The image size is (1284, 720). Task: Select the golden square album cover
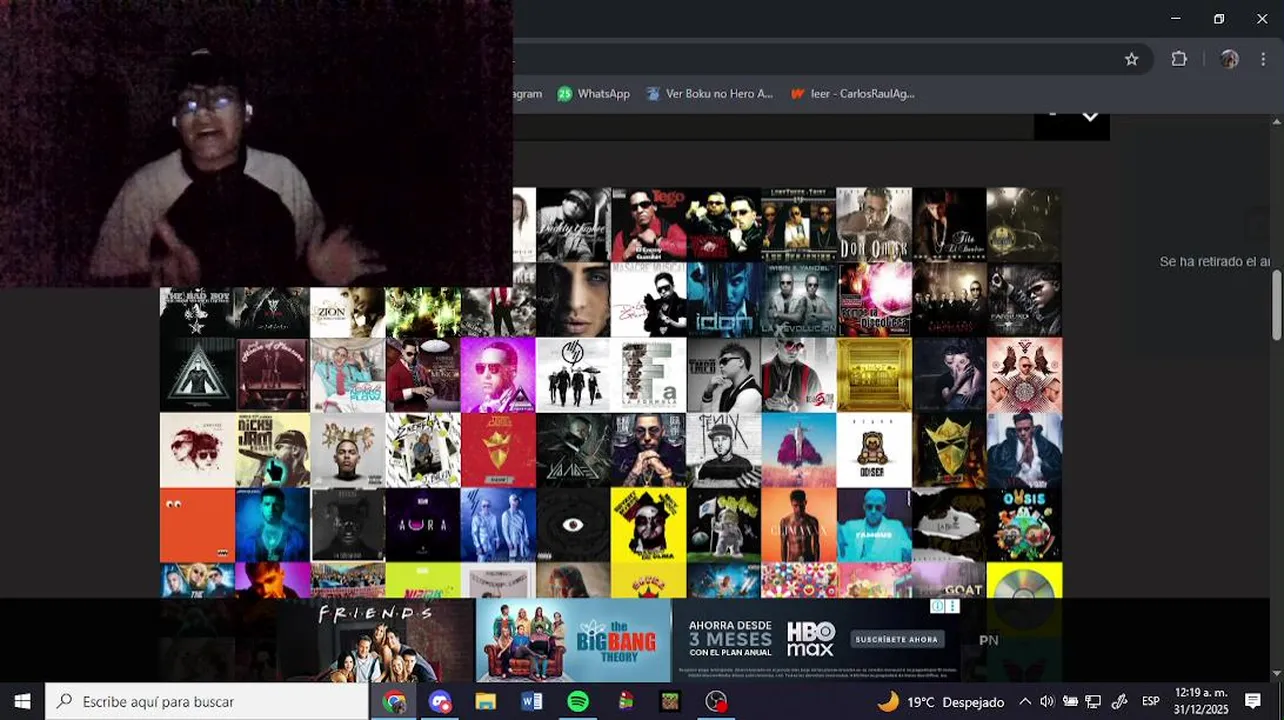click(x=874, y=375)
